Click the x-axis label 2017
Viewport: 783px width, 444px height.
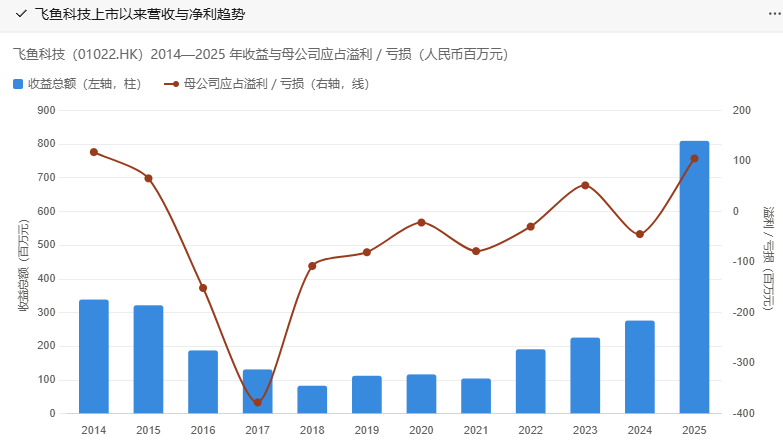tap(258, 430)
